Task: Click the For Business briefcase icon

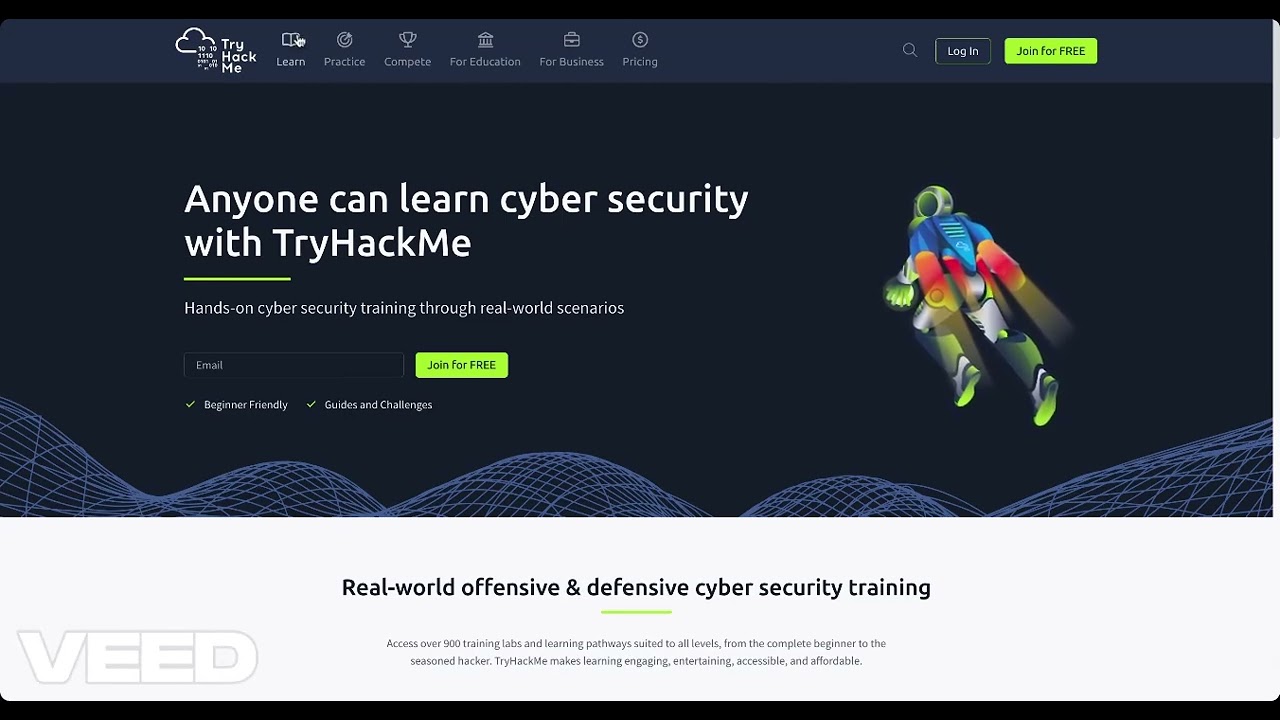Action: 572,40
